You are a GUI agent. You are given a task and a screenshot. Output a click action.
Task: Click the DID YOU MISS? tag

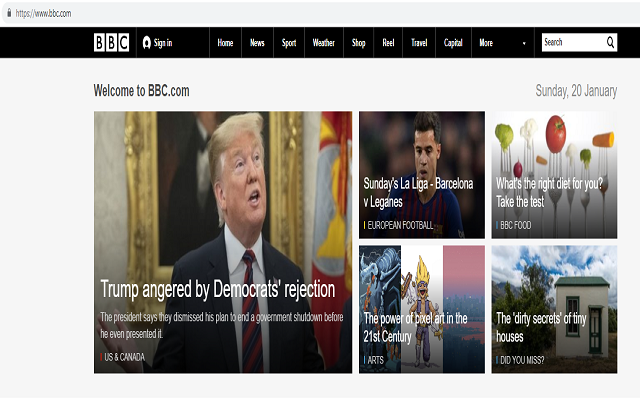coord(522,360)
